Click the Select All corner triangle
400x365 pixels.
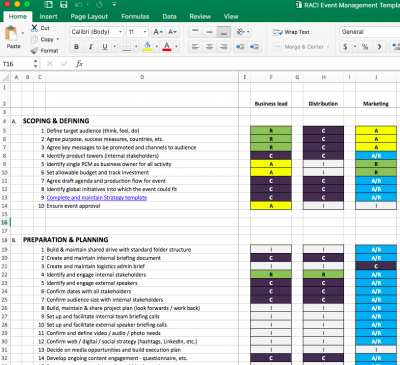point(5,78)
